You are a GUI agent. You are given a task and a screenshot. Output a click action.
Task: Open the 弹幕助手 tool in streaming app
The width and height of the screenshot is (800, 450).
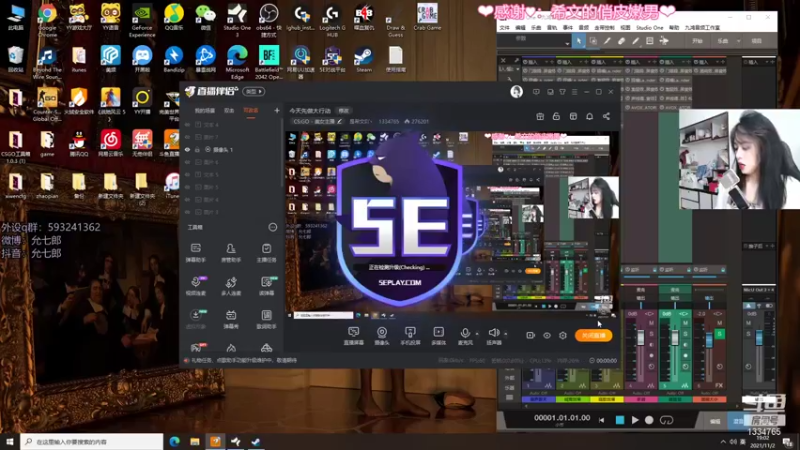point(195,253)
